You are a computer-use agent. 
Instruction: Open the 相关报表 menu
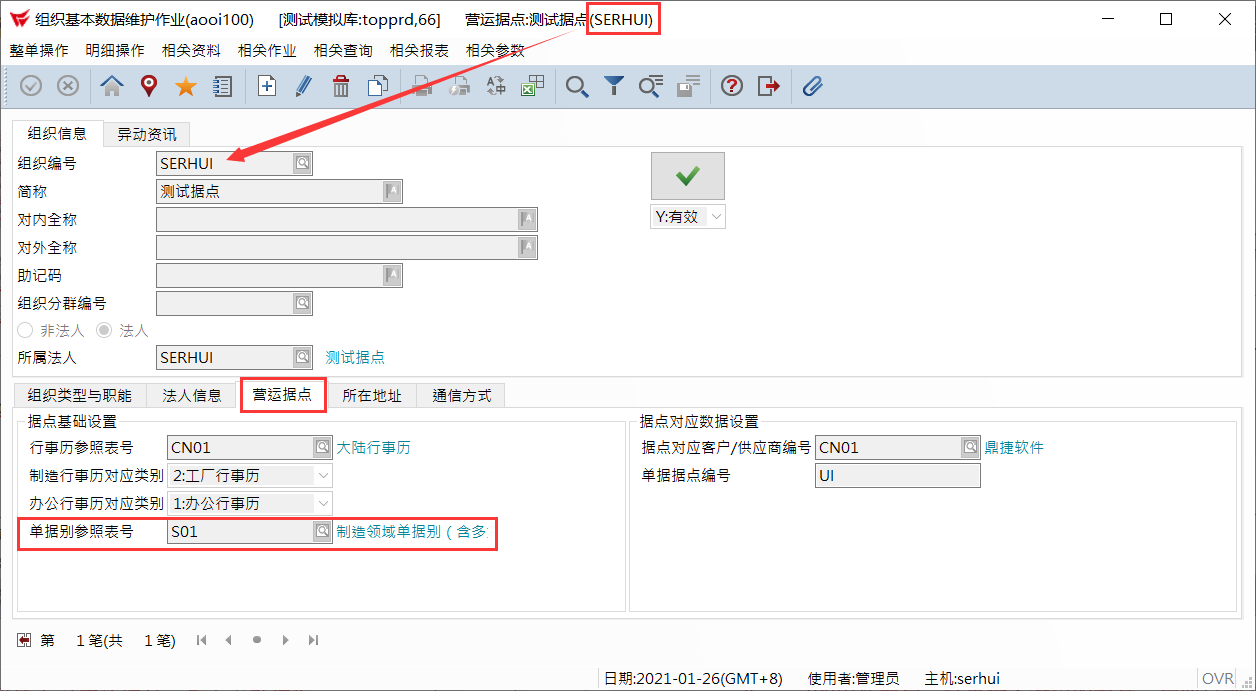419,50
